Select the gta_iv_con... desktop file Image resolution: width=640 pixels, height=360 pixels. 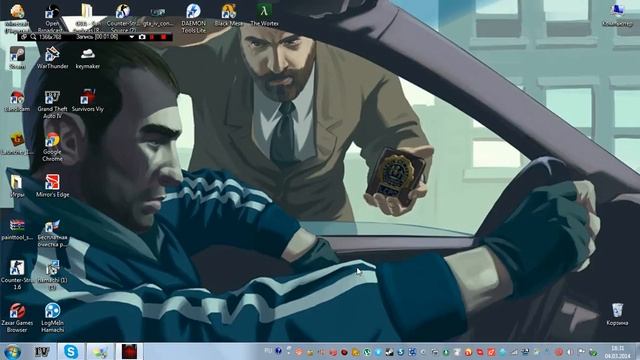158,17
